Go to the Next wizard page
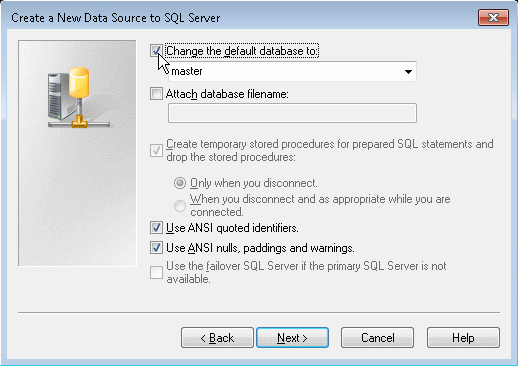Viewport: 518px width, 366px height. point(292,338)
